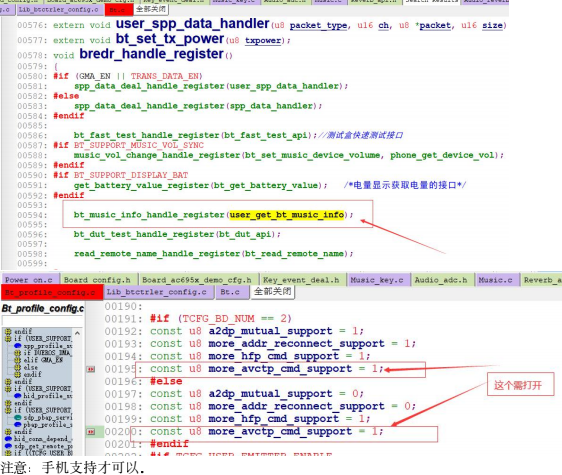Click get_battery_value_register on line 00591
Image resolution: width=562 pixels, height=475 pixels.
point(142,185)
